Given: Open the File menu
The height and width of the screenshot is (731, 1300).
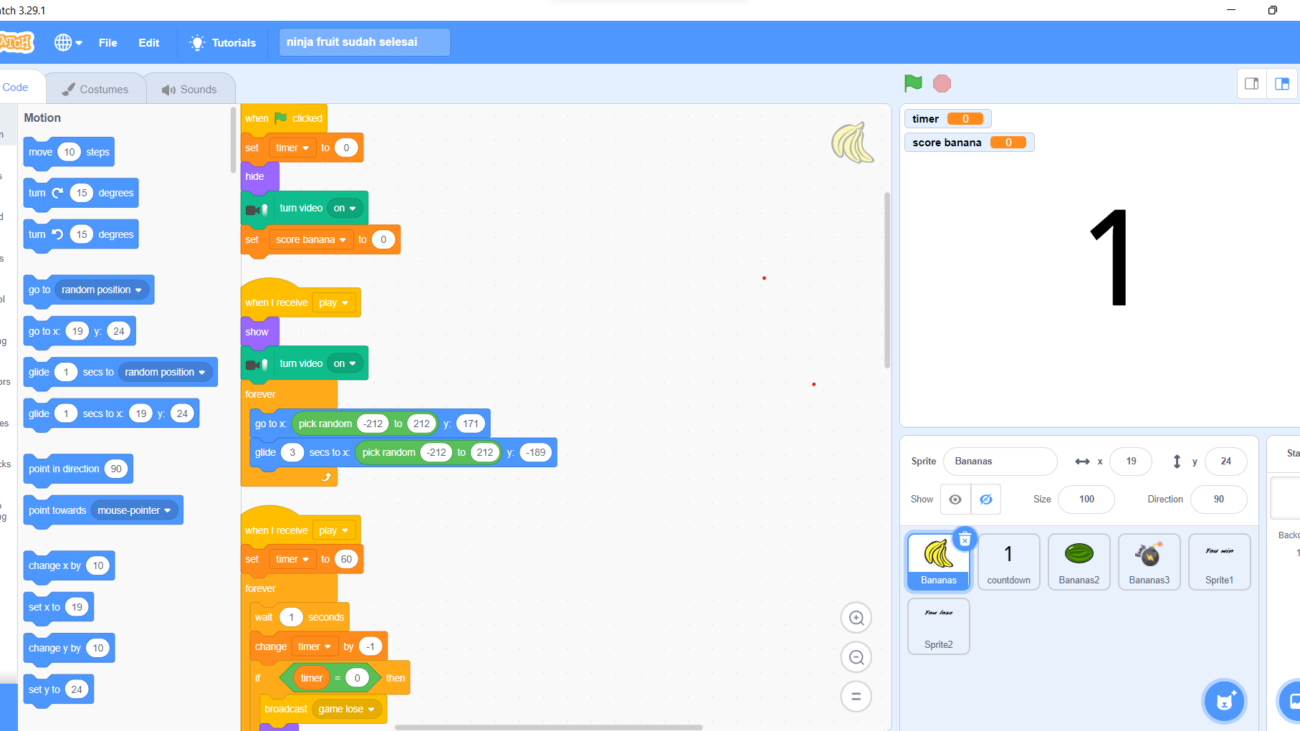Looking at the screenshot, I should (108, 43).
